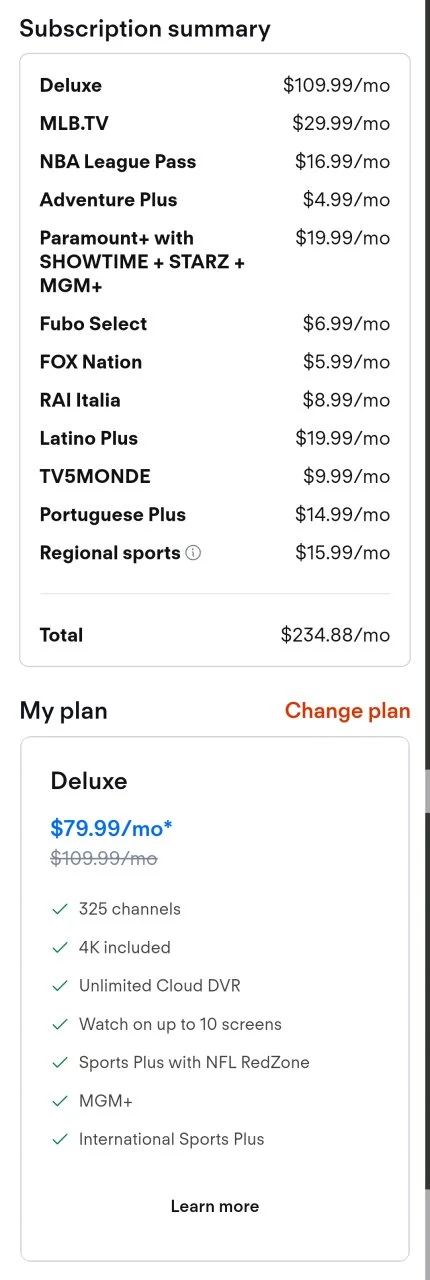The height and width of the screenshot is (1280, 430).
Task: Select the MLB.TV subscription line
Action: pos(215,124)
